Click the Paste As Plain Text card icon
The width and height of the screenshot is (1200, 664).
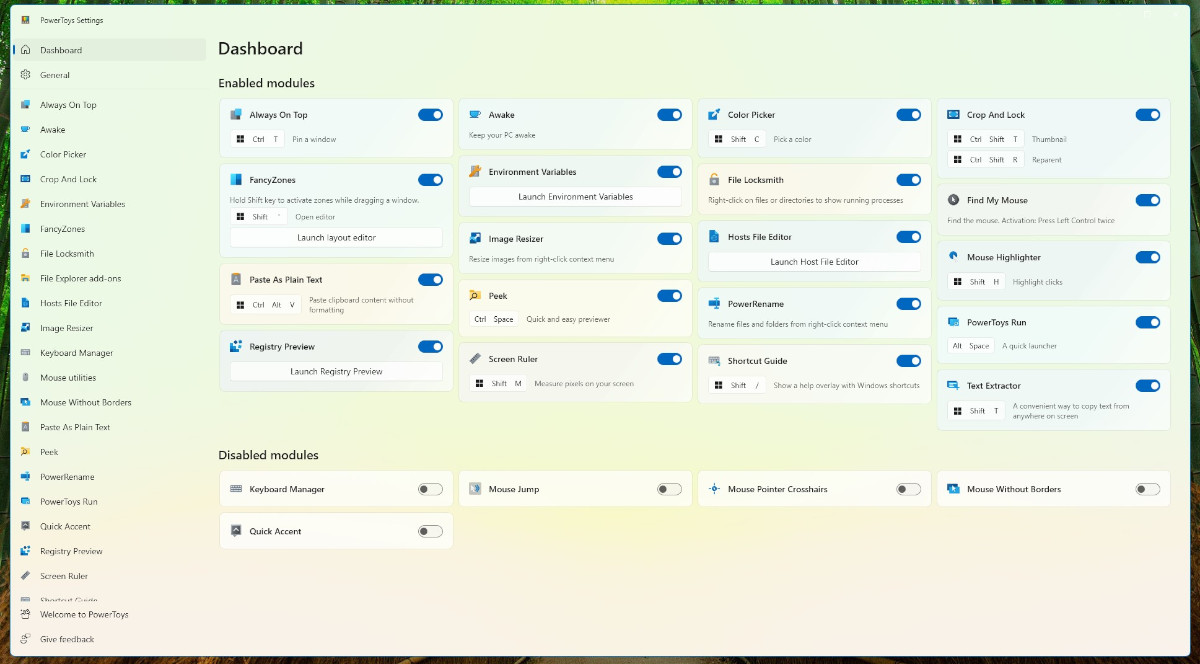coord(236,280)
